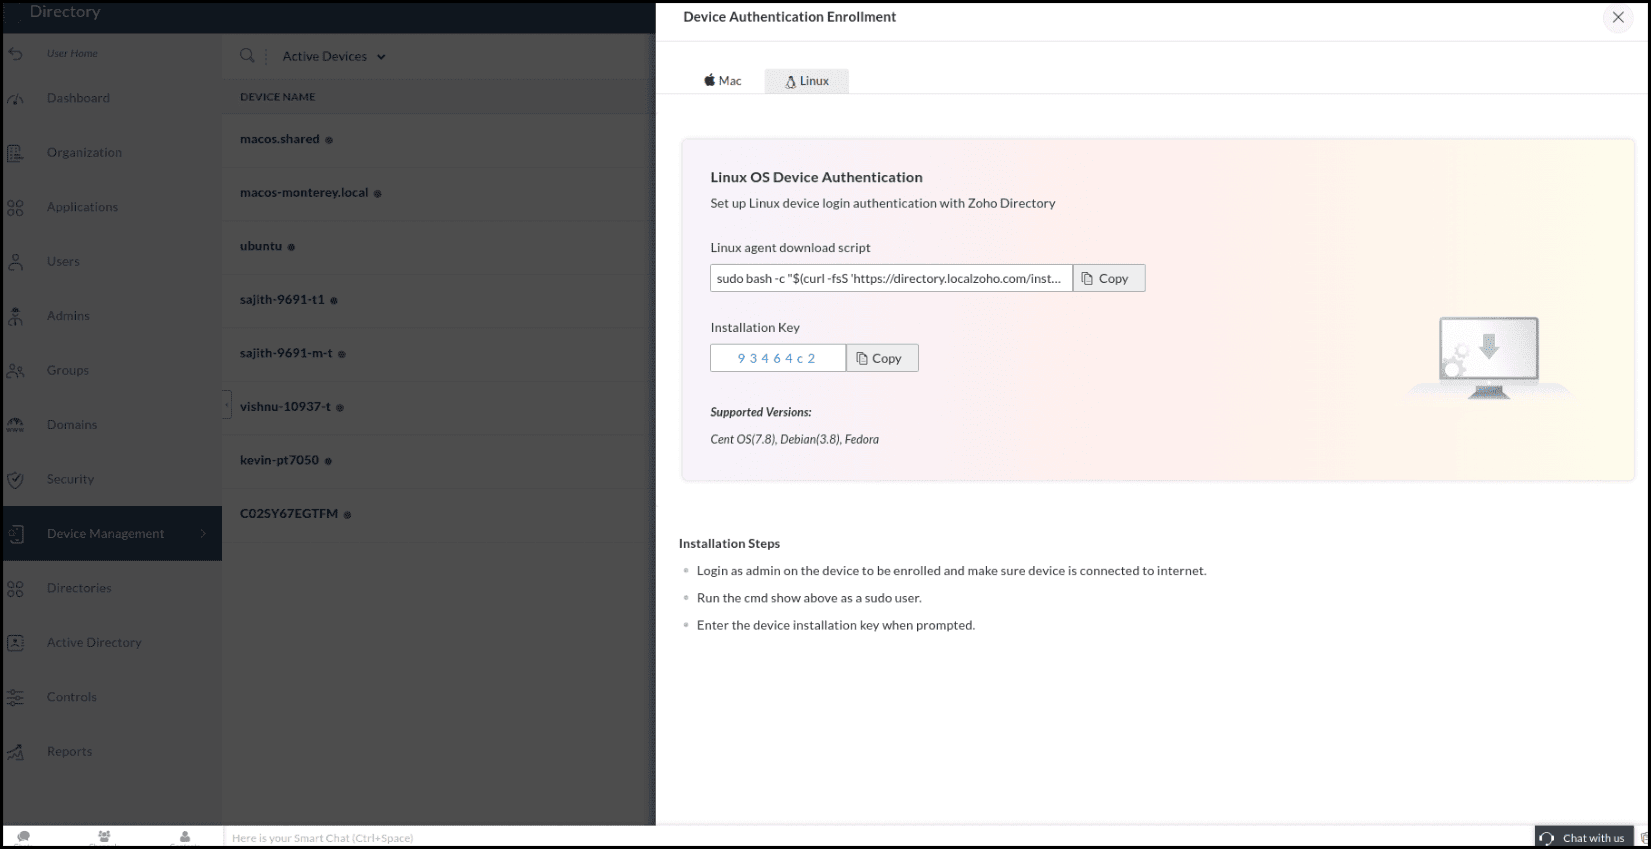Copy the Installation Key
1651x849 pixels.
[882, 358]
